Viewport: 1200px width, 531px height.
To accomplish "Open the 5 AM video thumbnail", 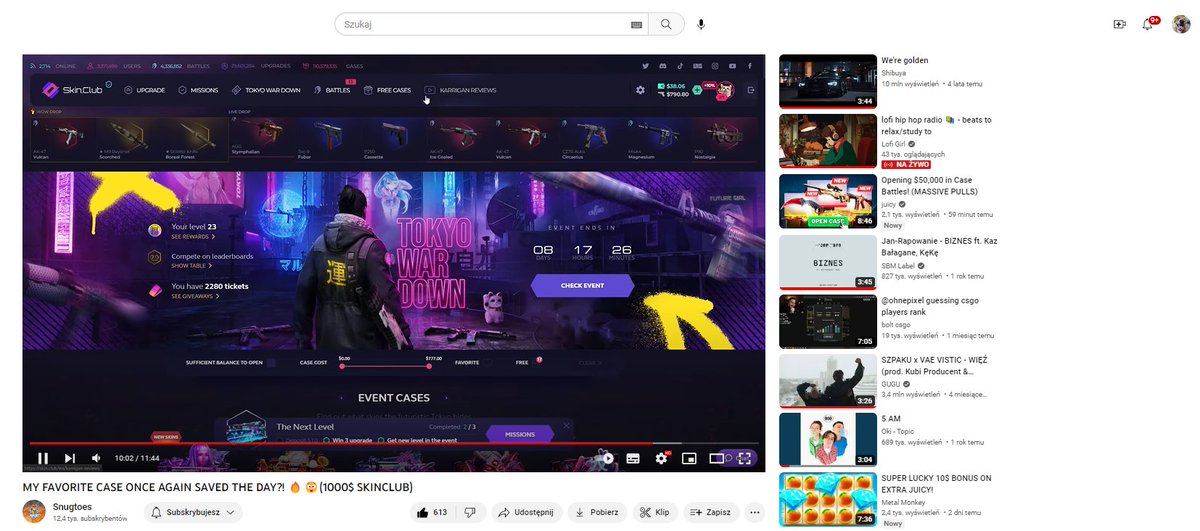I will (828, 440).
